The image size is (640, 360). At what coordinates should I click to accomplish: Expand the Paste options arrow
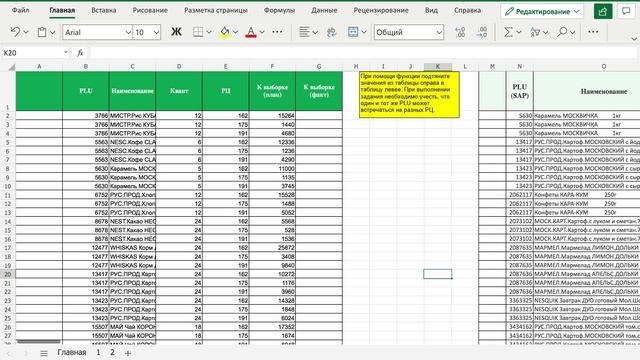pos(53,32)
